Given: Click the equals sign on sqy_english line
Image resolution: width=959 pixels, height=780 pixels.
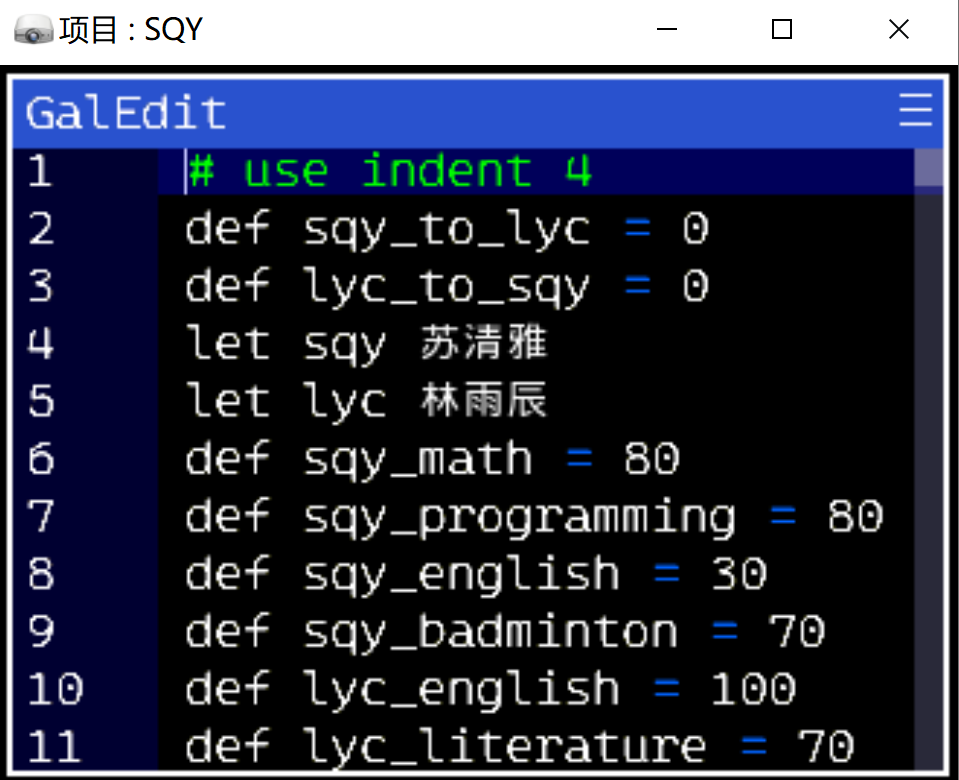Looking at the screenshot, I should [667, 574].
